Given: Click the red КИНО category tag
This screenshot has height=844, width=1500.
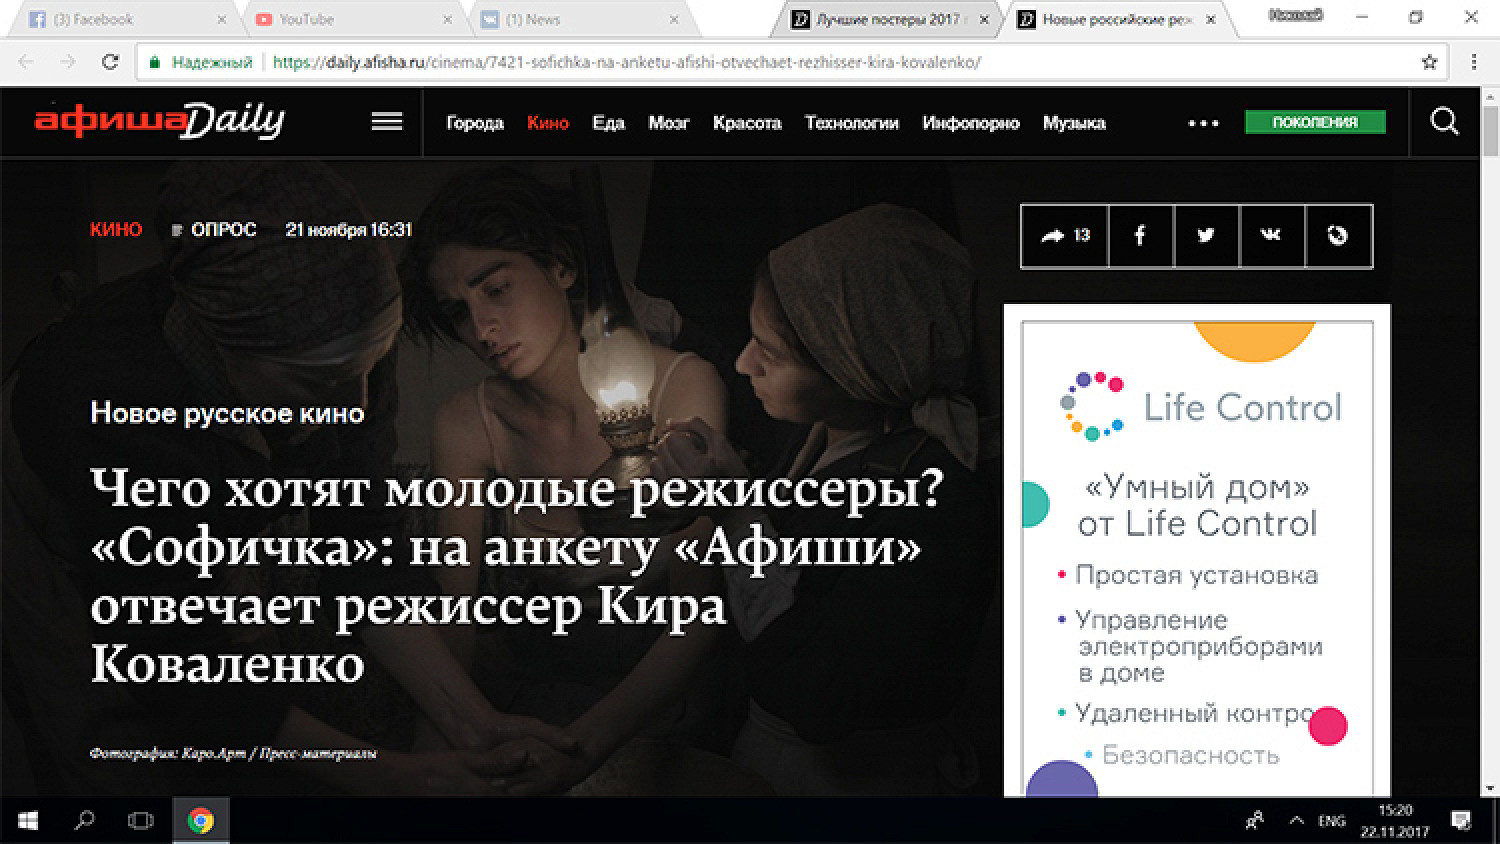Looking at the screenshot, I should [x=116, y=229].
